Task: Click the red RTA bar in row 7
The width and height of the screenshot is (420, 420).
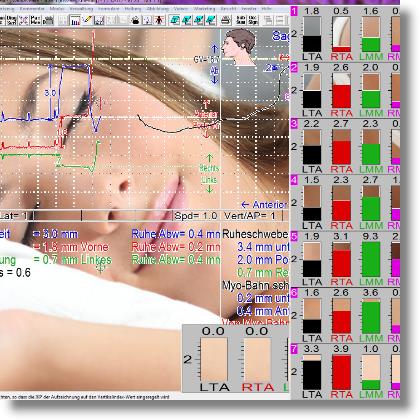Action: point(341,372)
